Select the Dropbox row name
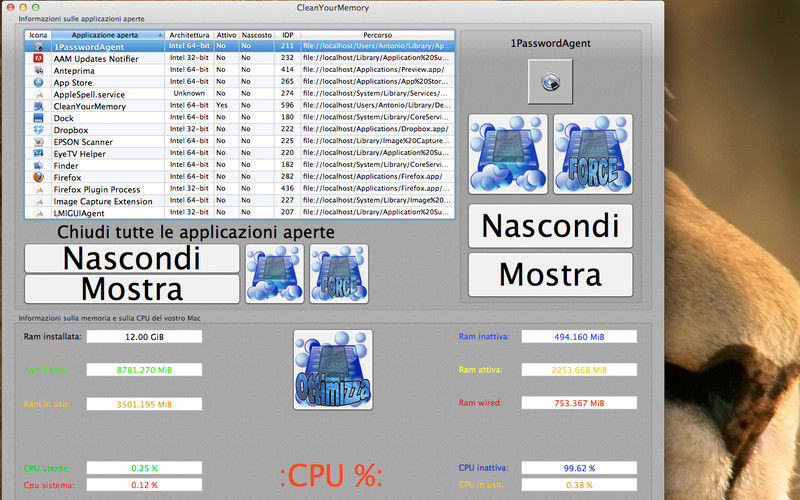 tap(71, 130)
